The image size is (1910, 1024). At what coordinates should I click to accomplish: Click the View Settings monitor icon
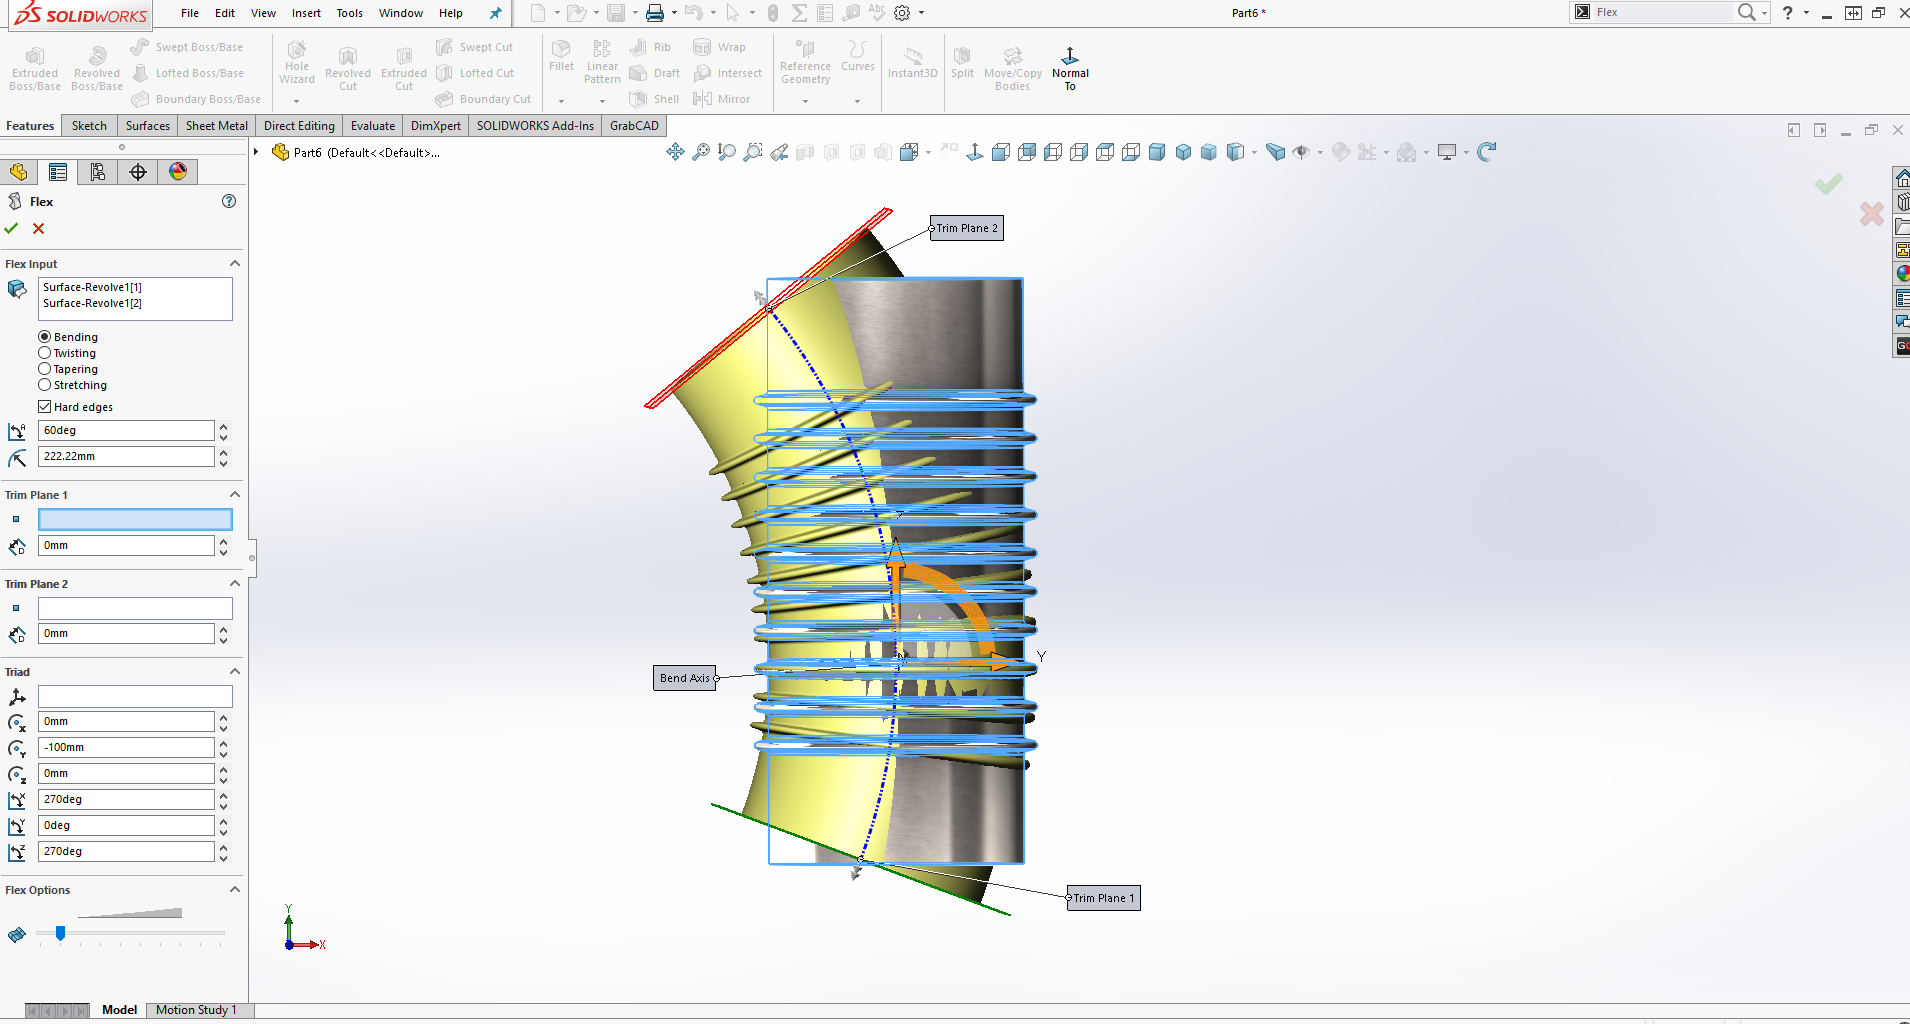pos(1447,152)
